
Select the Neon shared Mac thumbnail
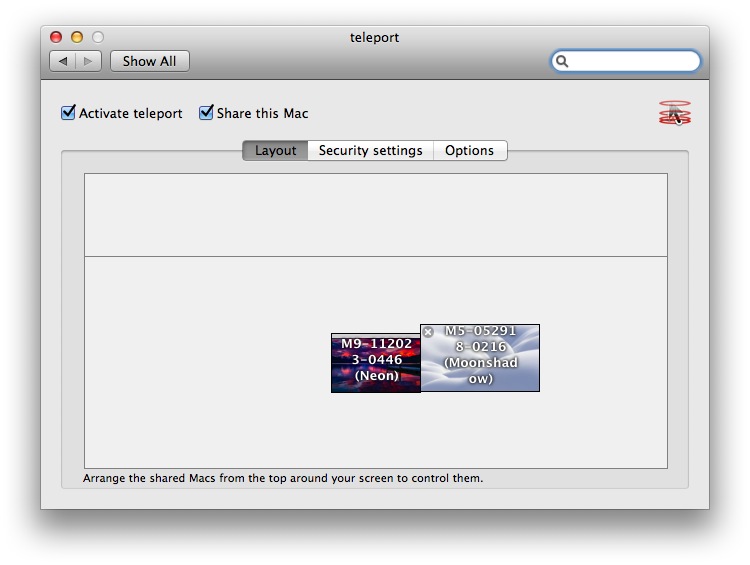(x=375, y=363)
